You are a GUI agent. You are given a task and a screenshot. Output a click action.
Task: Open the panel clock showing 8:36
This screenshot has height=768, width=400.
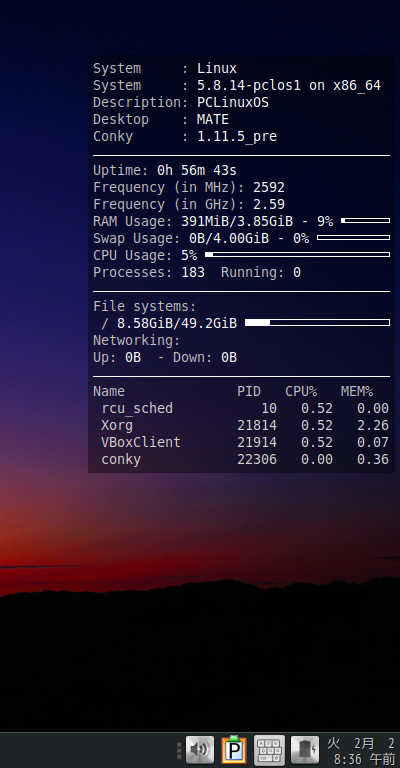(365, 760)
